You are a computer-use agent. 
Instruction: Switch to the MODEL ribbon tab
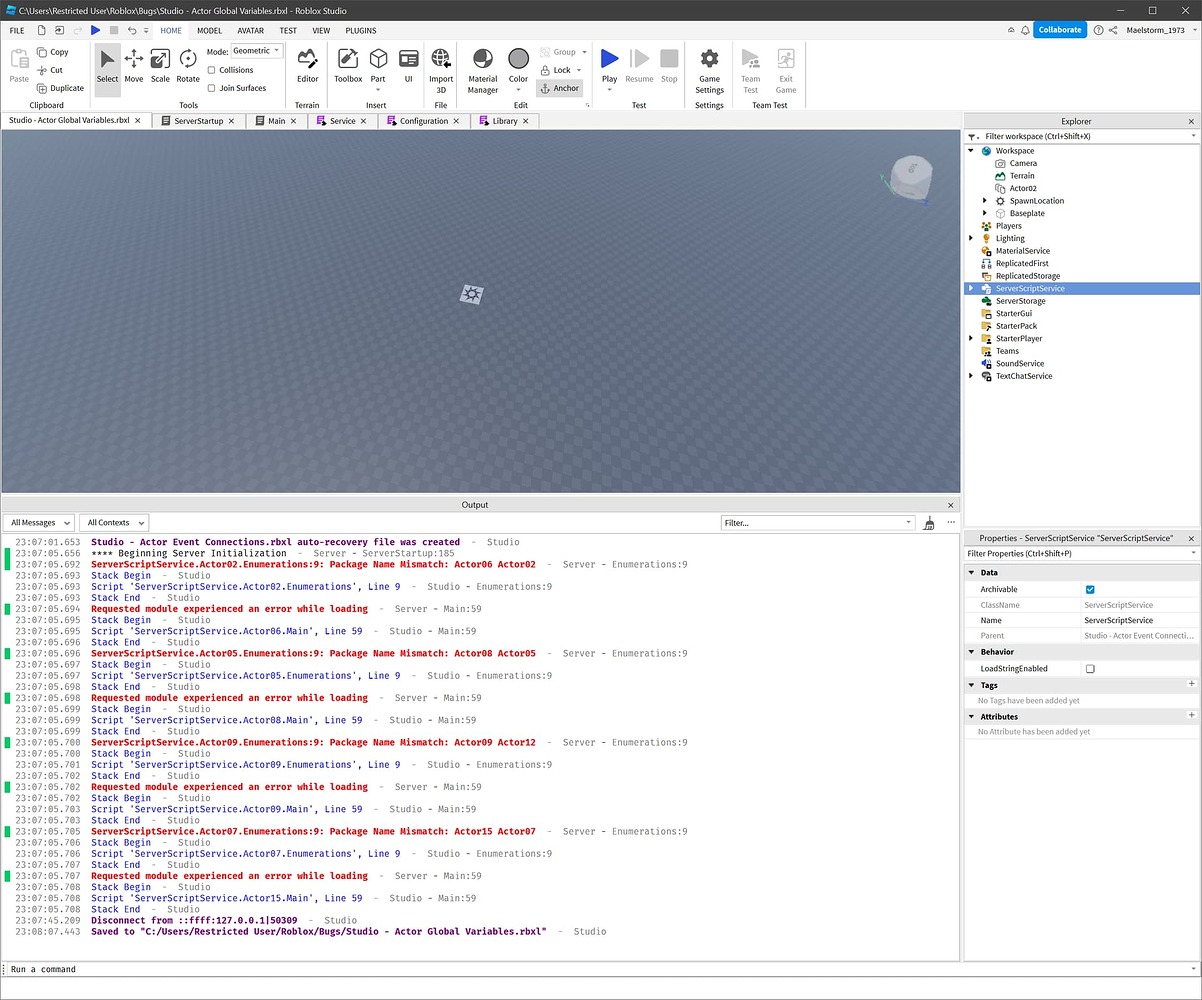[x=209, y=30]
